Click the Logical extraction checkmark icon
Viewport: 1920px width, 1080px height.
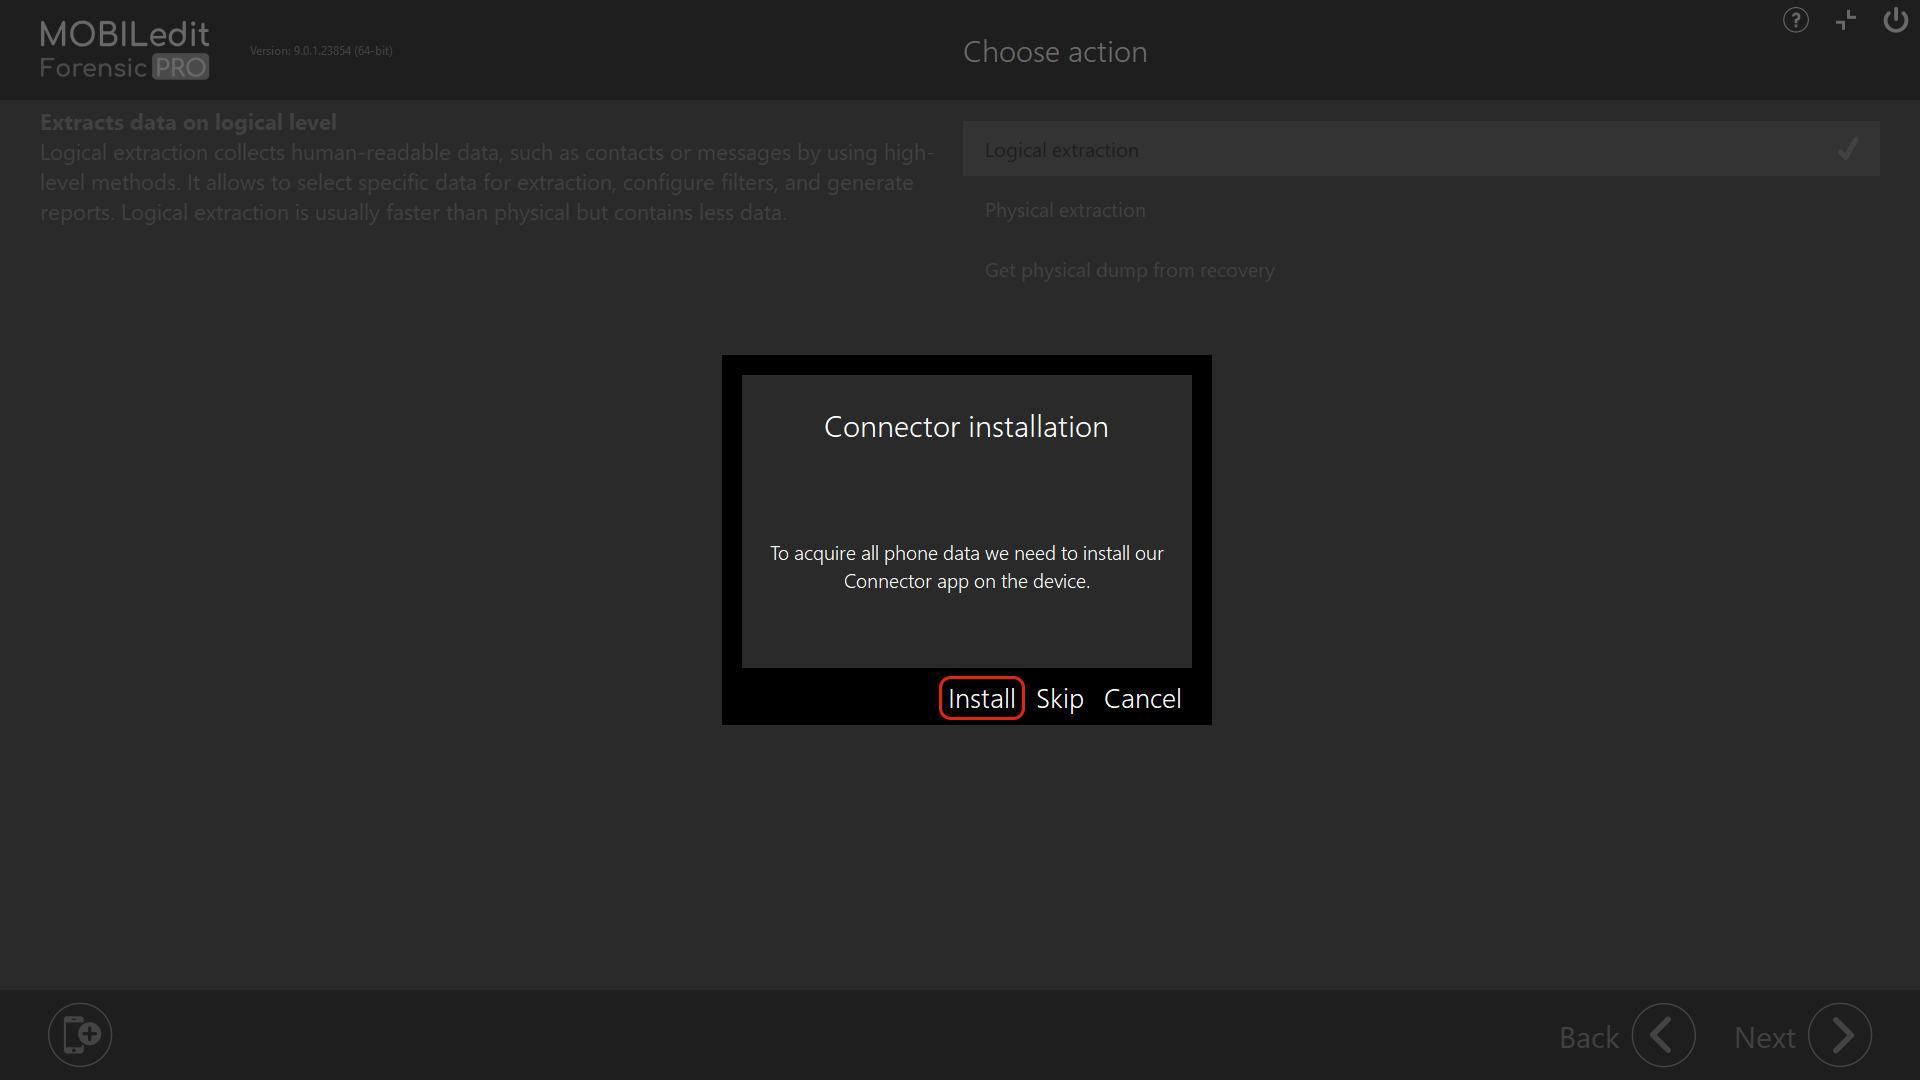1848,150
